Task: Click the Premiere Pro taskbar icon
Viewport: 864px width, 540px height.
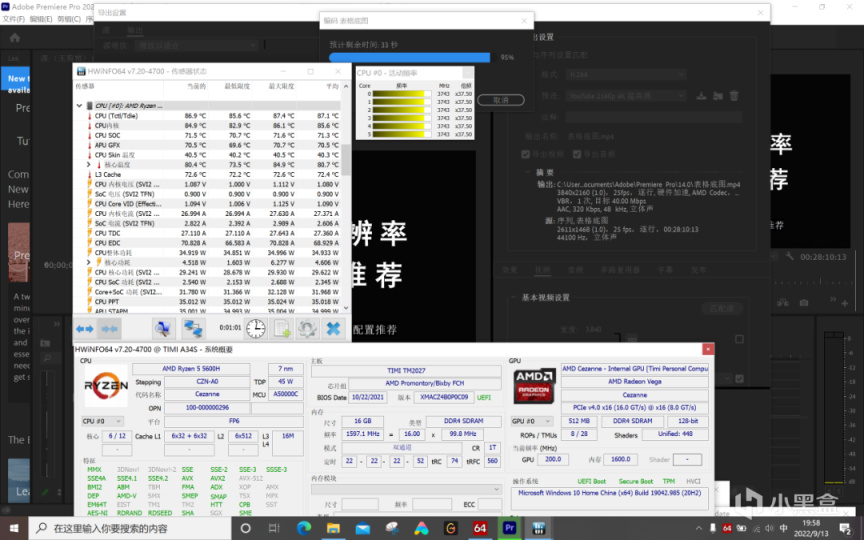Action: (x=508, y=527)
